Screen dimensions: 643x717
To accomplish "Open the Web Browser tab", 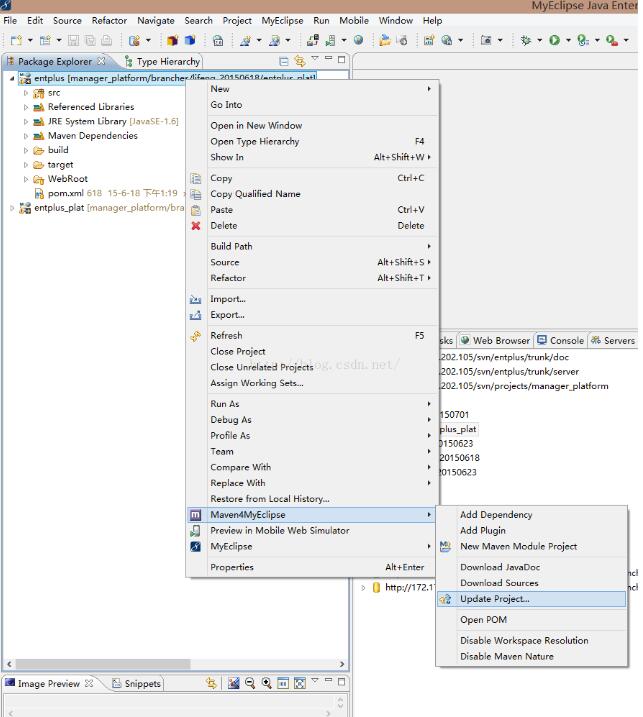I will (x=495, y=341).
